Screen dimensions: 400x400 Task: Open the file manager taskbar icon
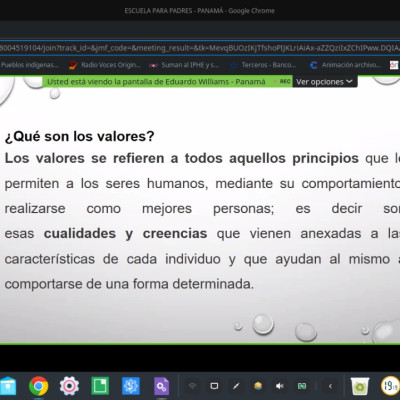coord(7,386)
